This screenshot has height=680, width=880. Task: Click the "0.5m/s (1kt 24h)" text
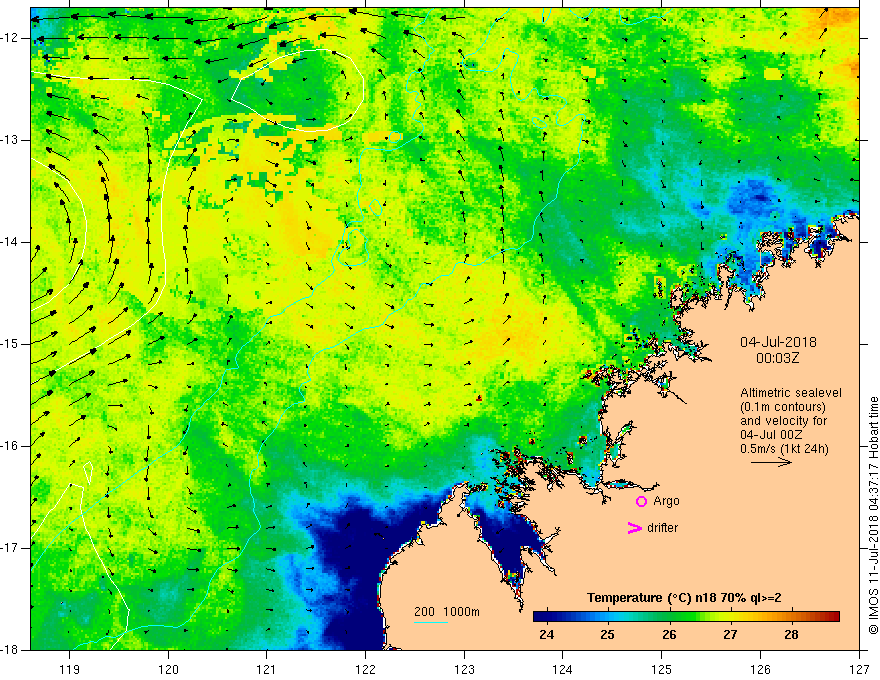tap(784, 449)
